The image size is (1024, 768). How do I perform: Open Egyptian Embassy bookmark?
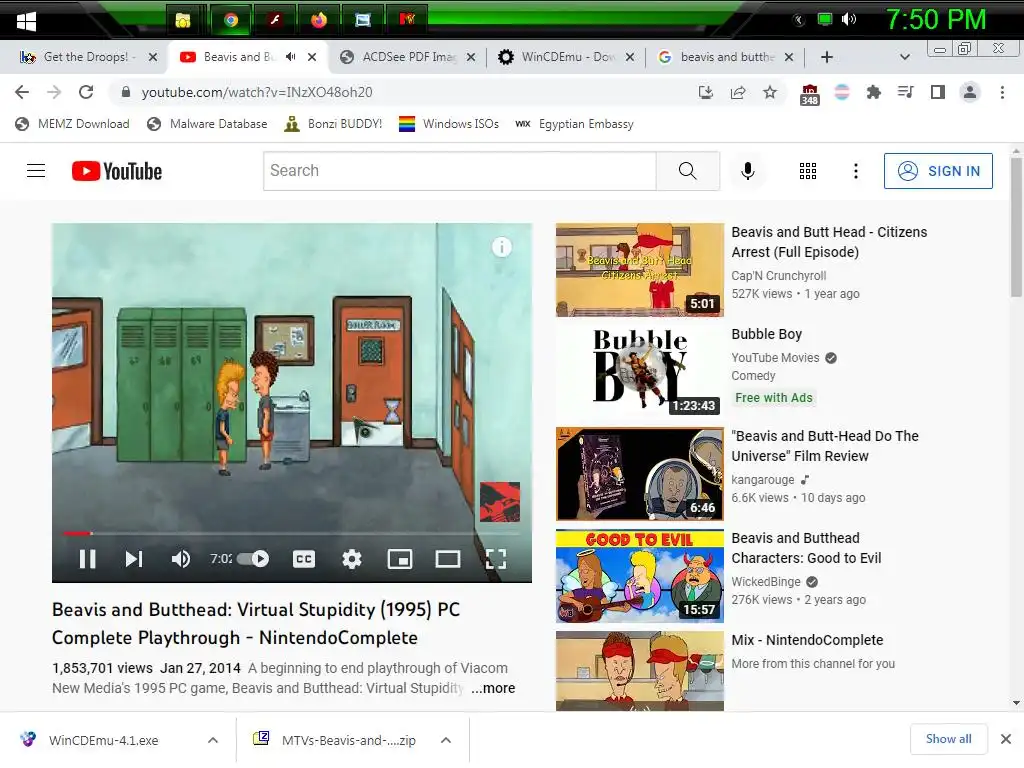[574, 124]
